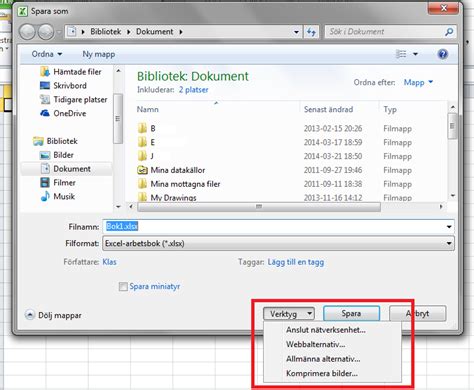The width and height of the screenshot is (474, 390).
Task: Click the search magnifier icon
Action: tap(449, 32)
